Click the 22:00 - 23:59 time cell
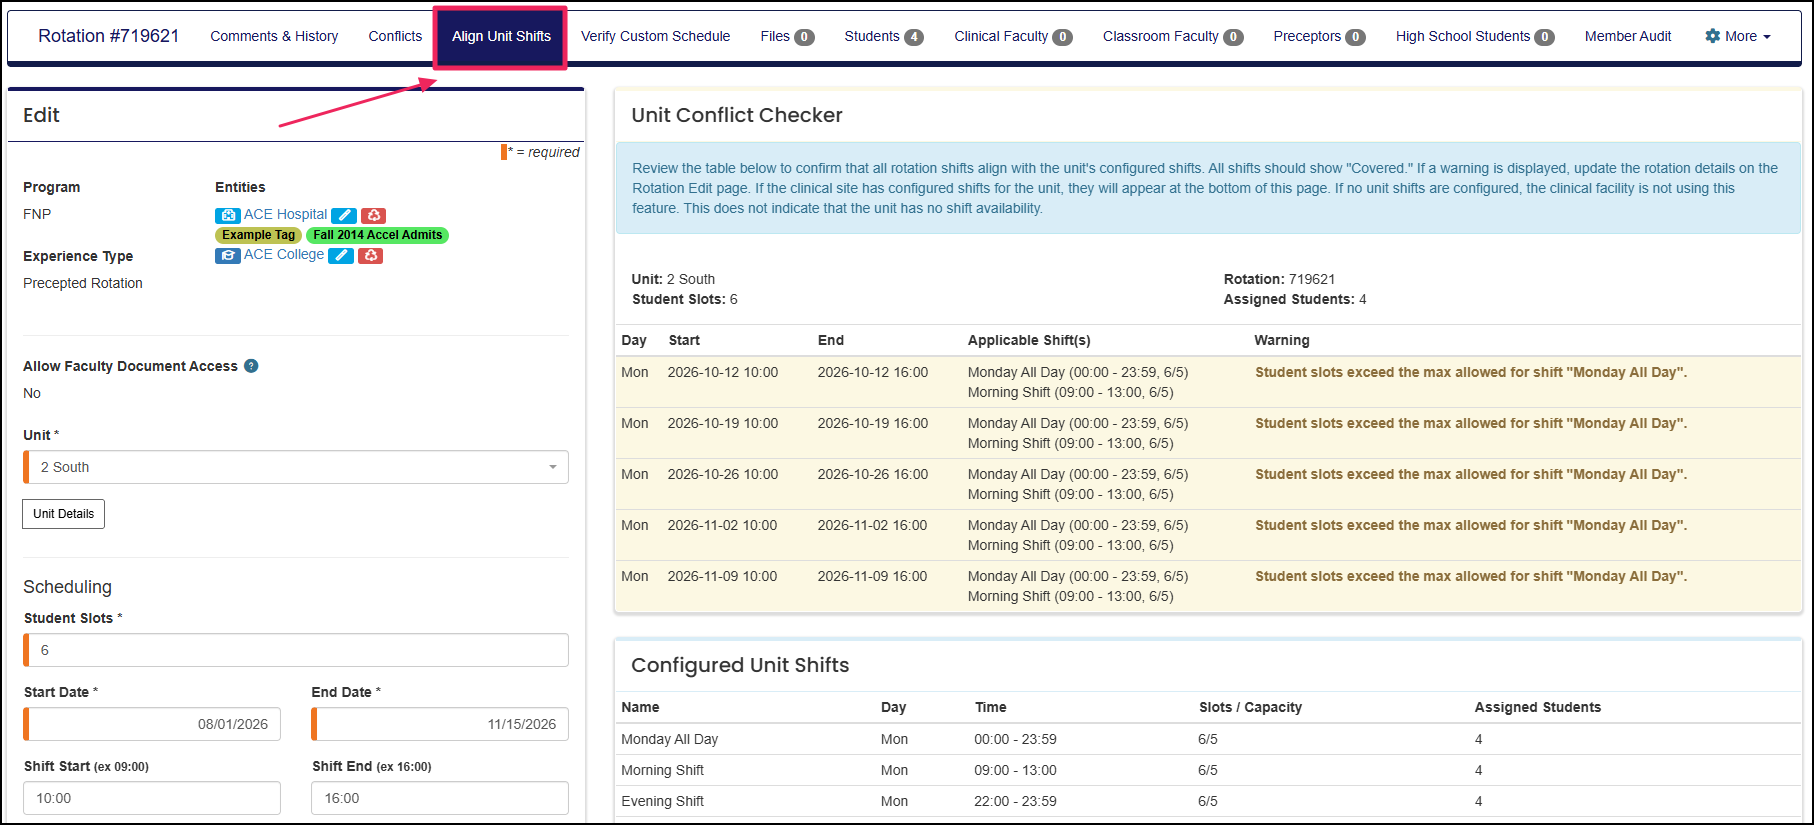Screen dimensions: 1814x825 (x=1015, y=801)
